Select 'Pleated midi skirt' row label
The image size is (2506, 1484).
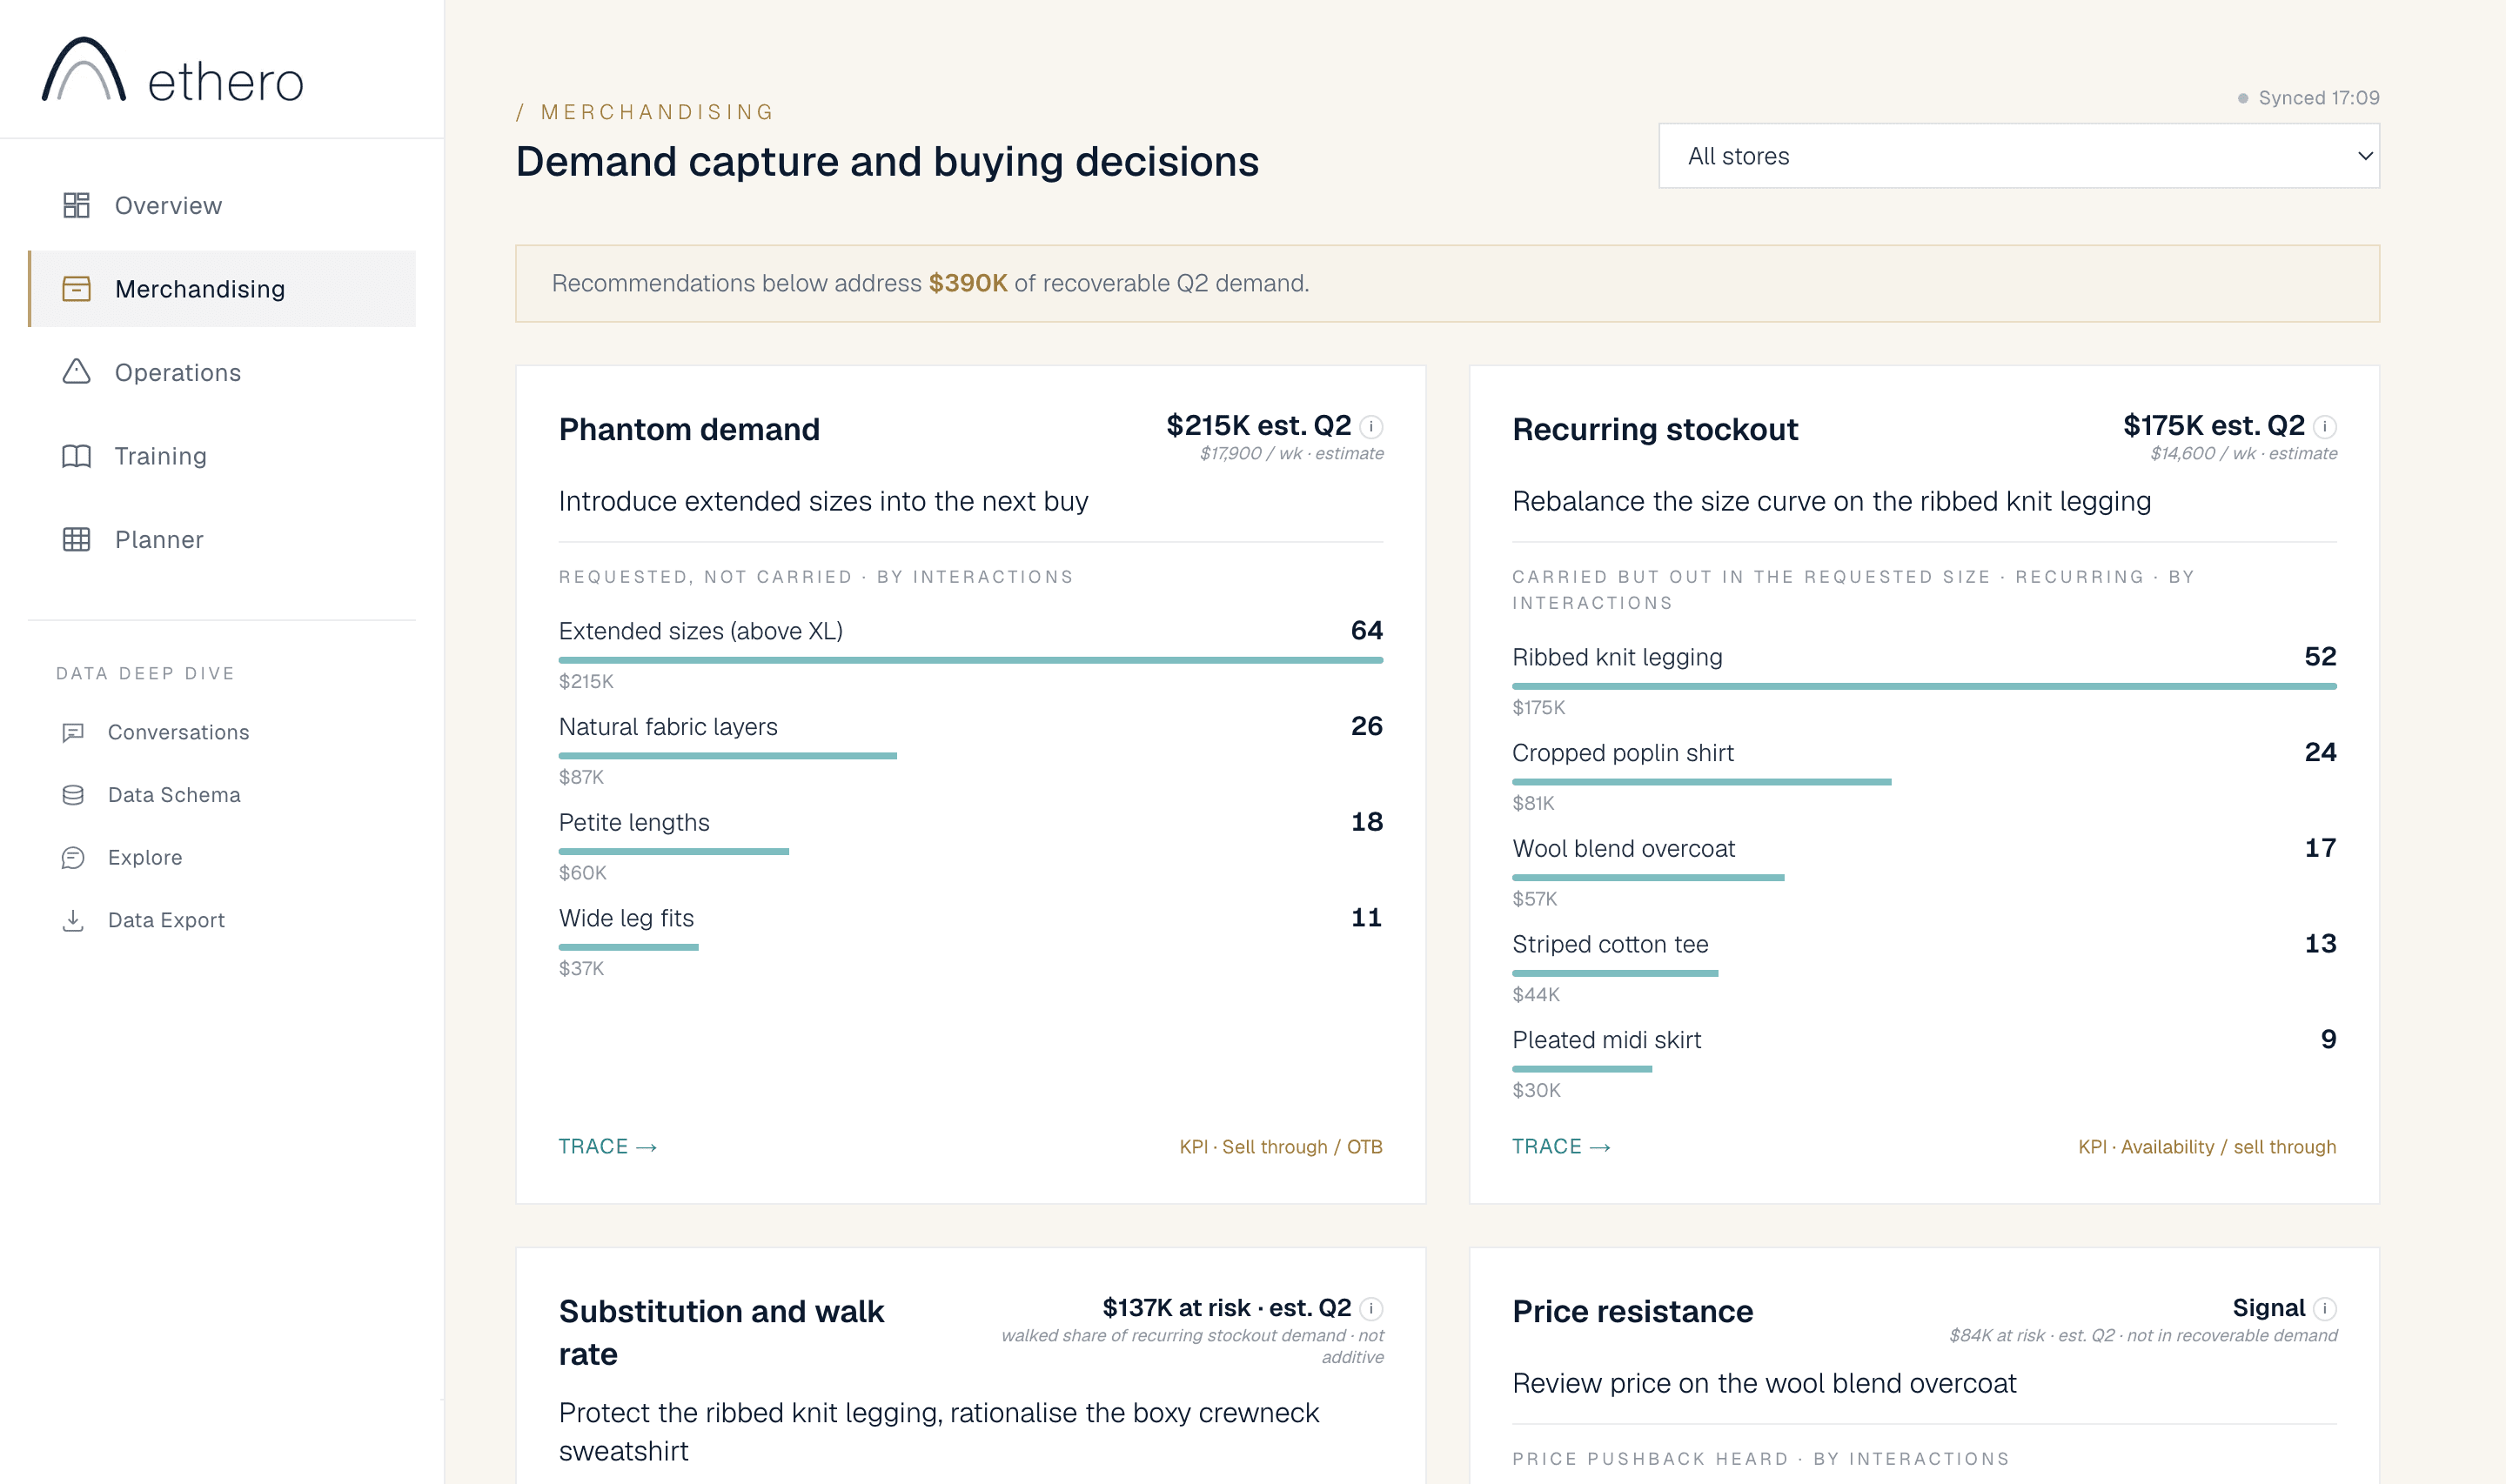(1606, 1040)
